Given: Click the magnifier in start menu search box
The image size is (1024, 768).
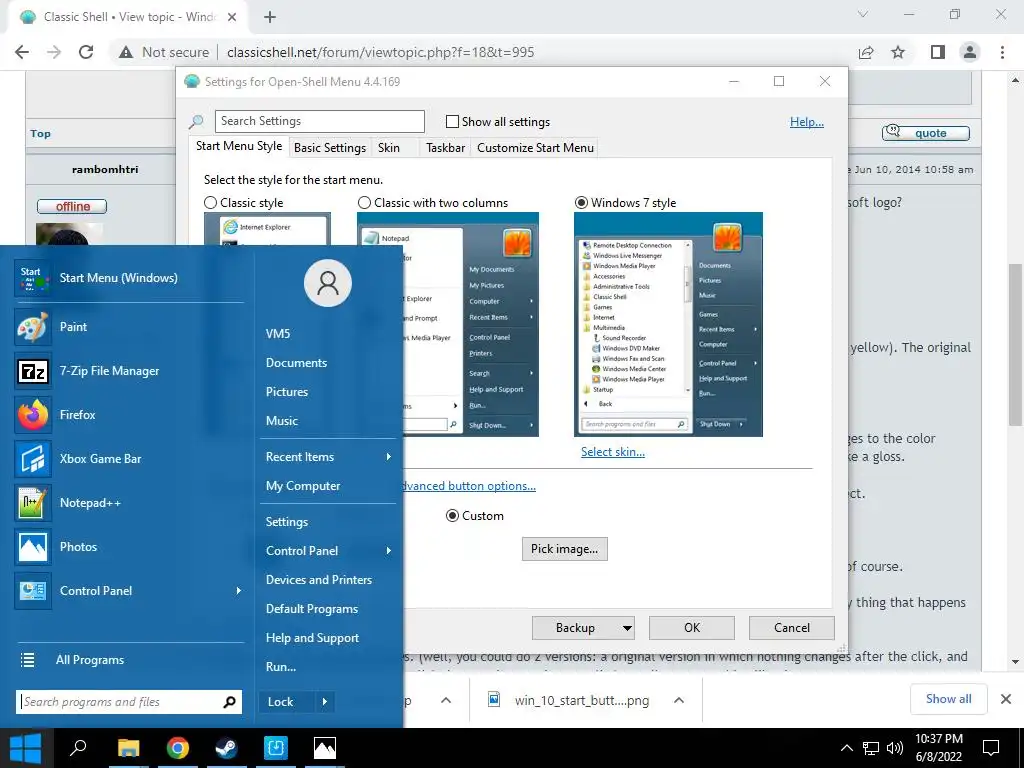Looking at the screenshot, I should tap(229, 702).
